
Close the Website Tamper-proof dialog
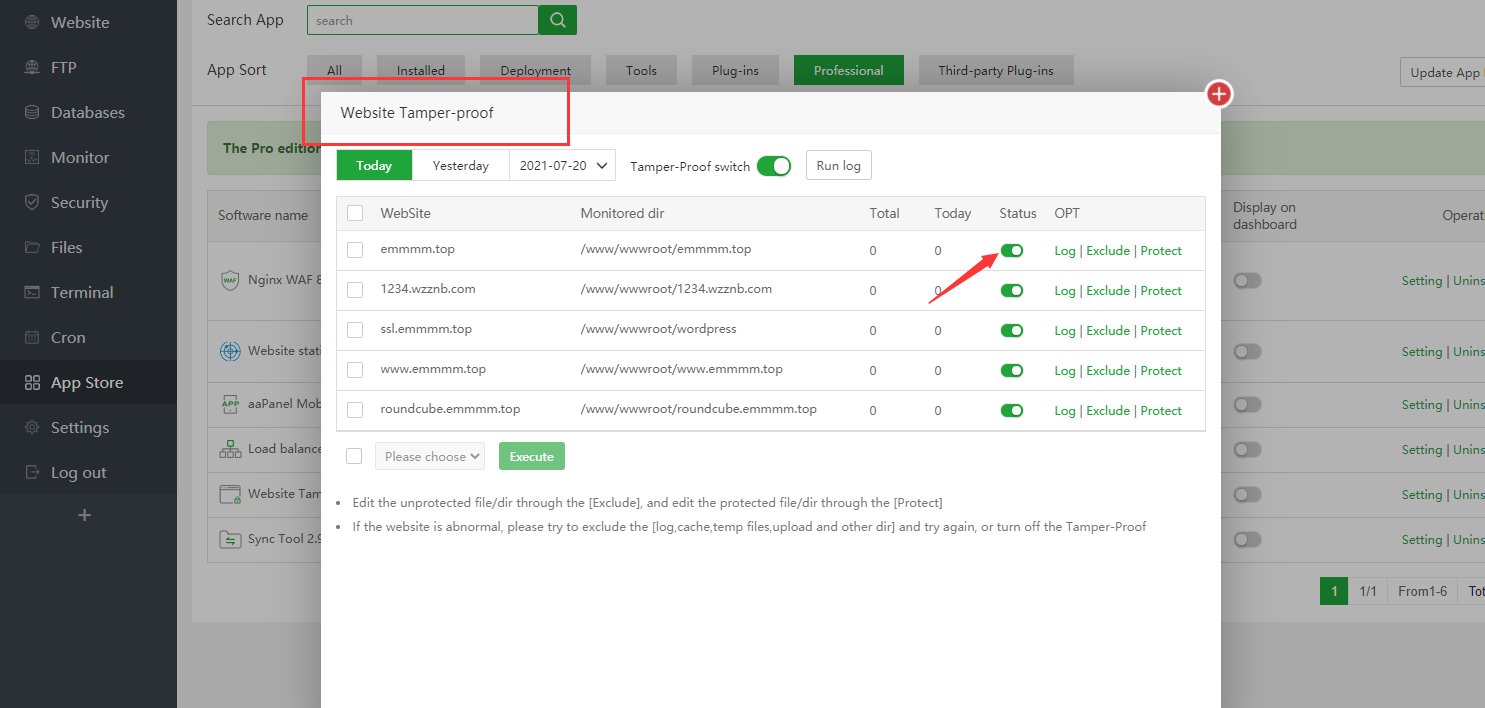1219,94
